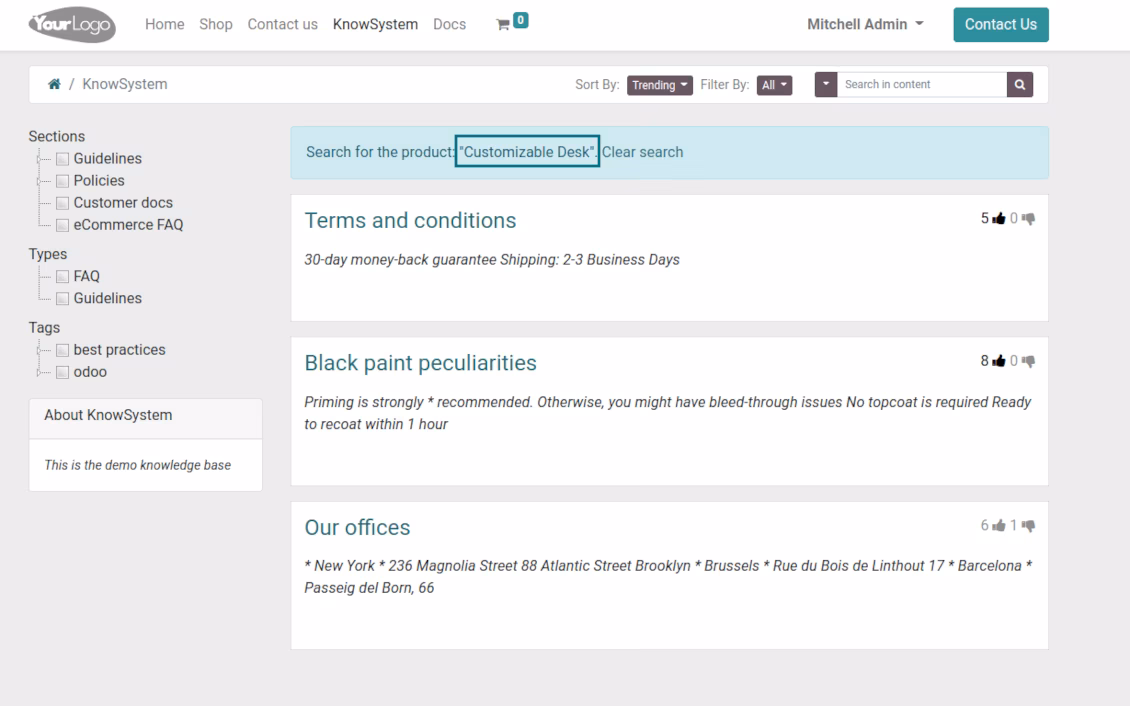Dislike the Our offices article
Viewport: 1130px width, 706px height.
[1028, 526]
